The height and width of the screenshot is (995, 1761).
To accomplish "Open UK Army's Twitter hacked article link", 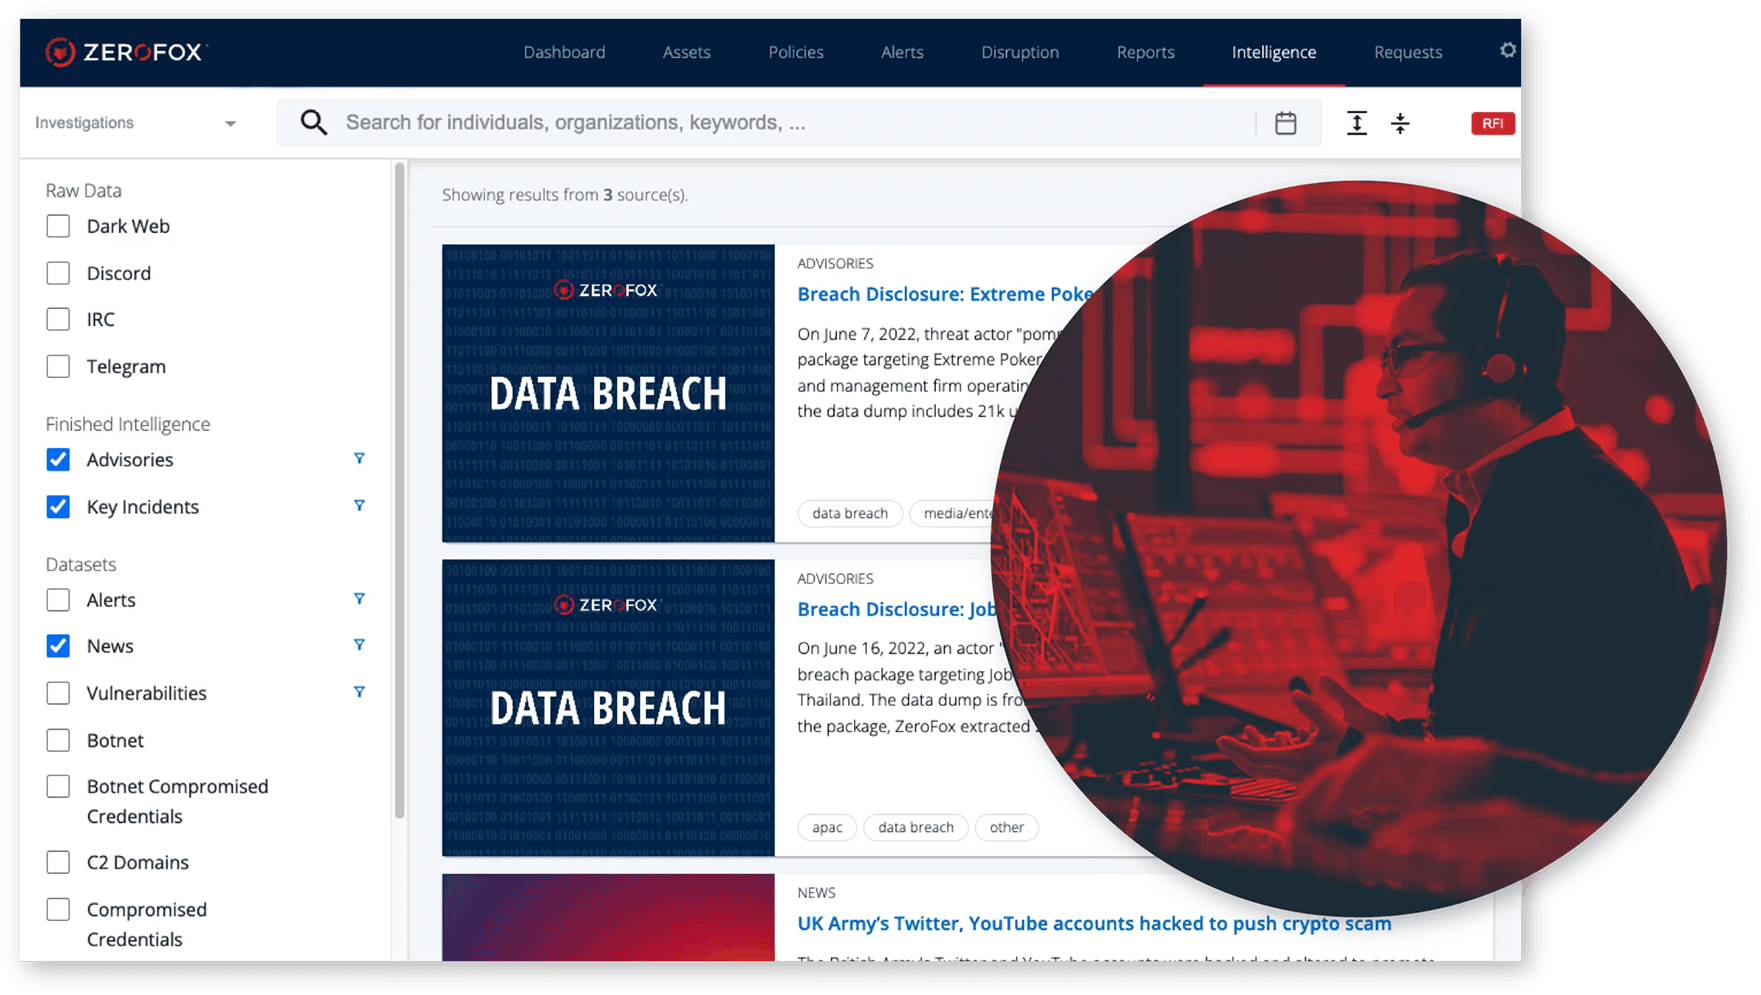I will 1093,923.
